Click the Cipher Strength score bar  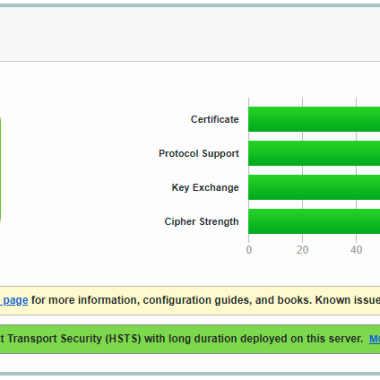click(314, 221)
